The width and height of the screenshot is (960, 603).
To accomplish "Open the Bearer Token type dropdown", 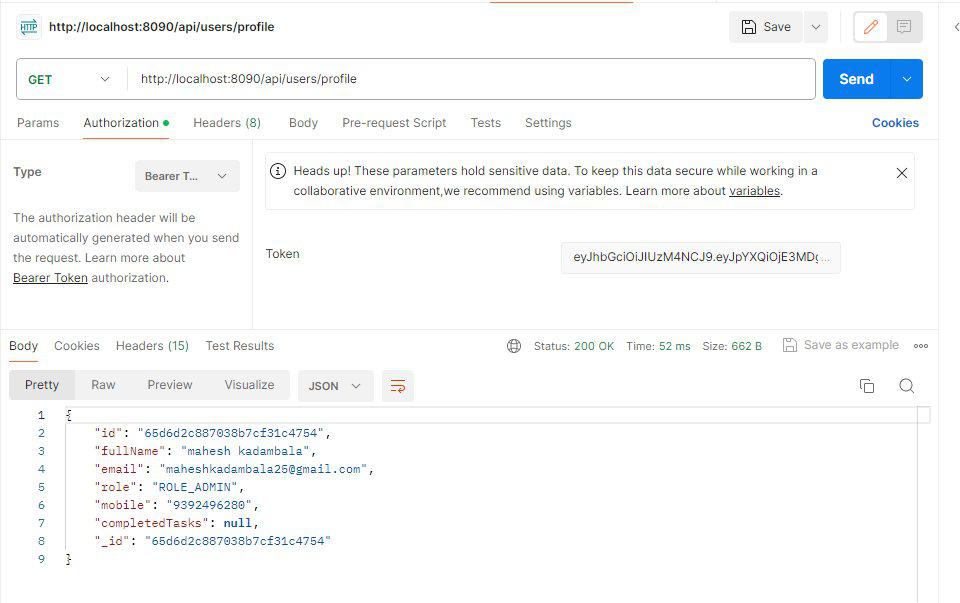I will (188, 175).
